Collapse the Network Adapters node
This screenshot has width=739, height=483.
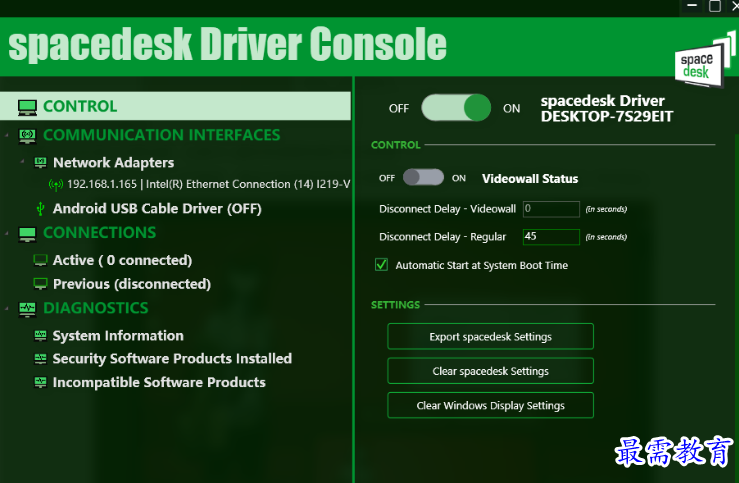point(22,162)
